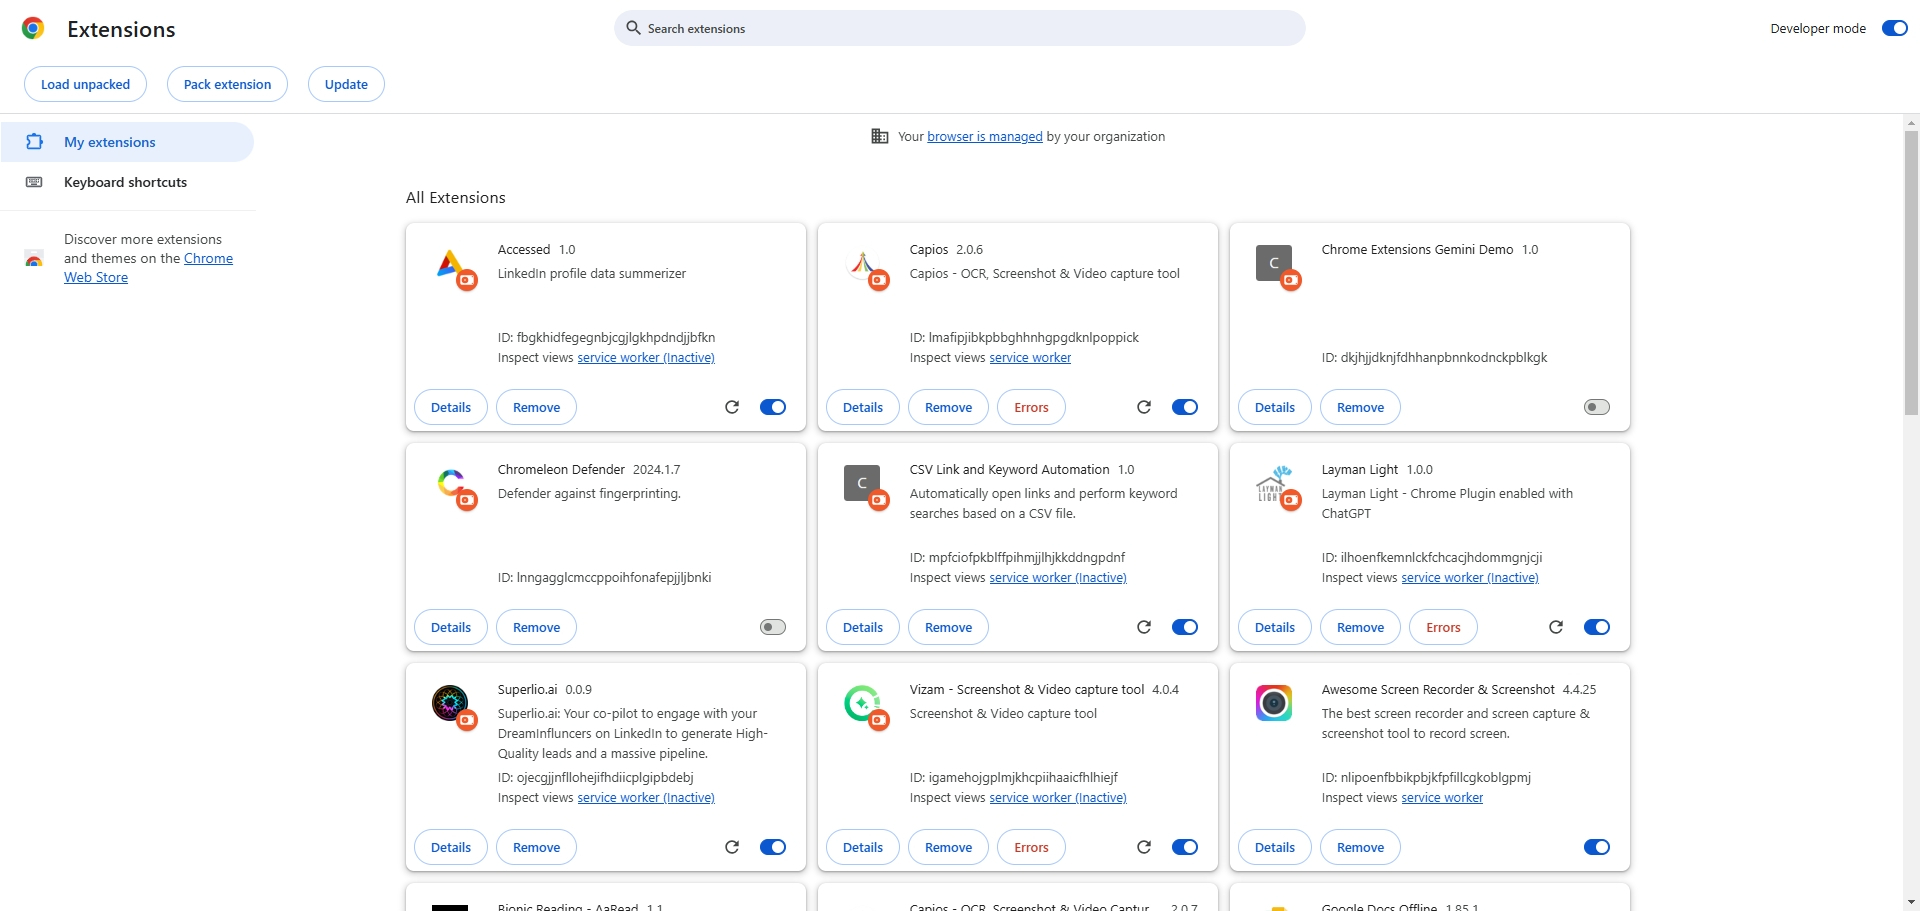Enable the Chrome Extensions Gemini Demo toggle
The height and width of the screenshot is (911, 1920).
1597,407
